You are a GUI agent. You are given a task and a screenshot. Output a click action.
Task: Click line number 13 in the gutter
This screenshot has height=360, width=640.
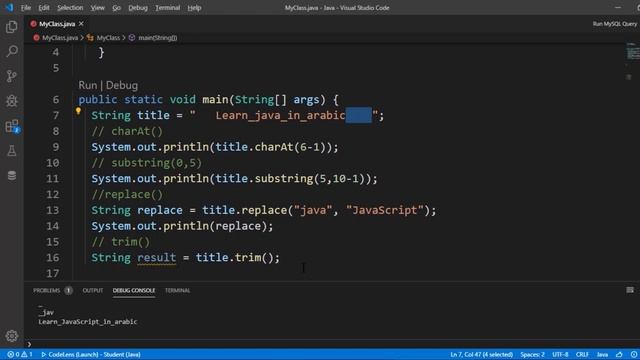point(52,210)
